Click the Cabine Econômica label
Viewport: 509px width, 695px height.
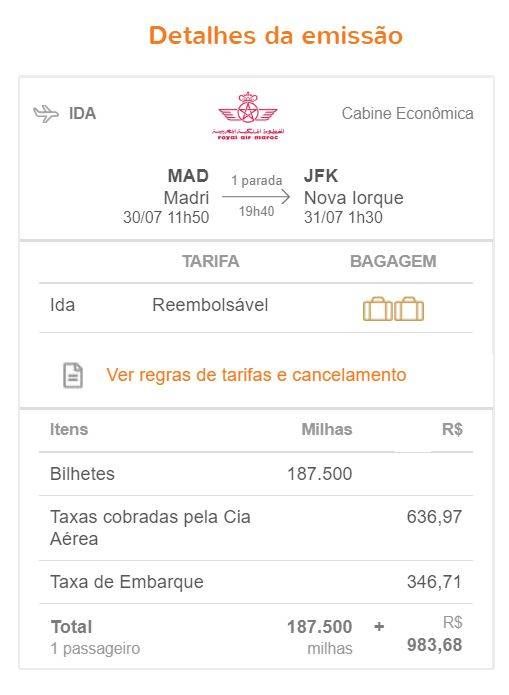(407, 113)
